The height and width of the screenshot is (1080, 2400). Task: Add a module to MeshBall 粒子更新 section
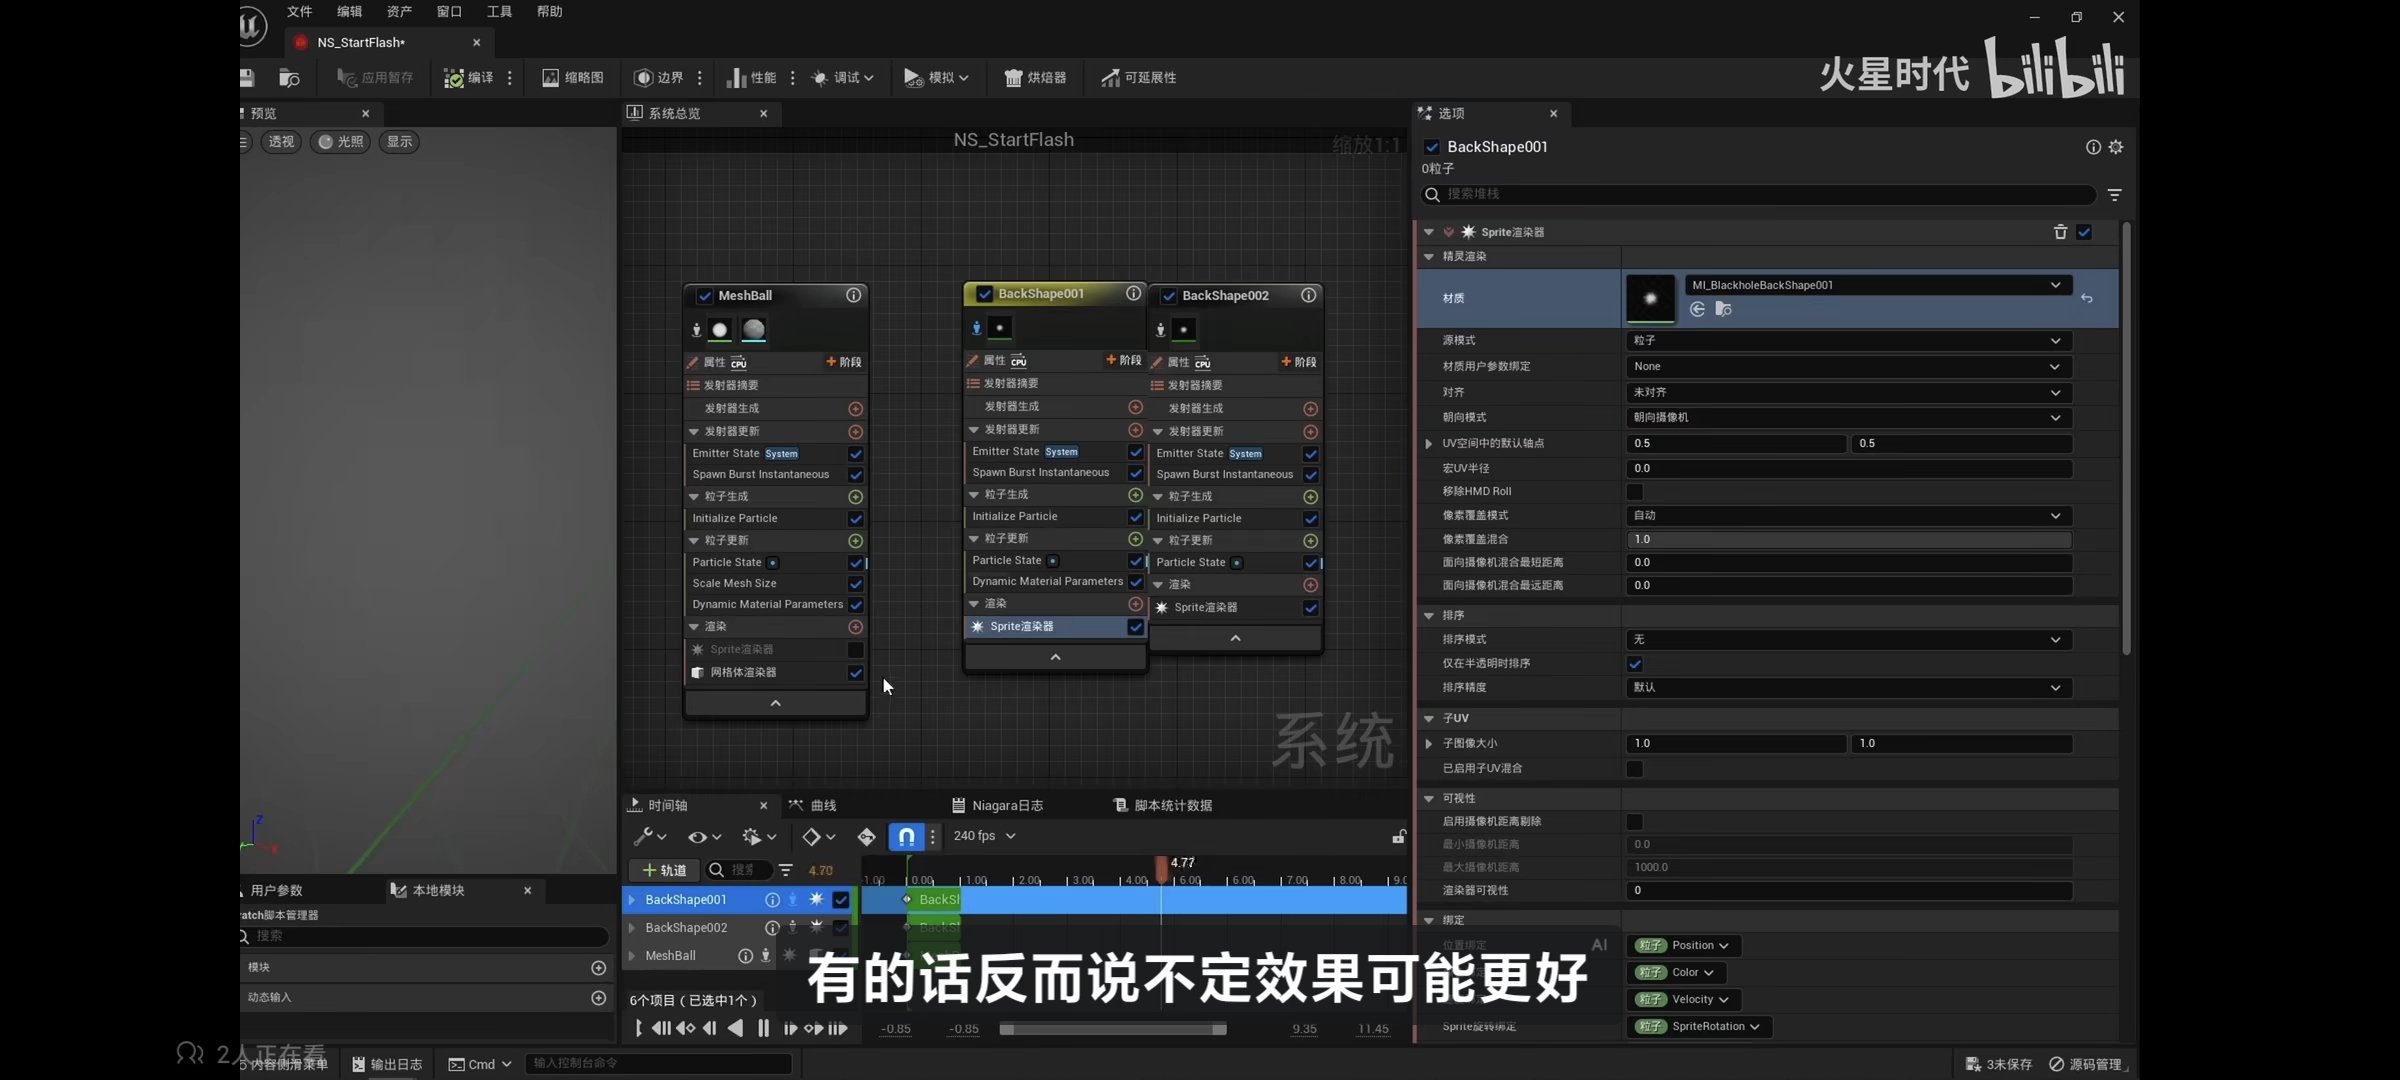[x=856, y=541]
